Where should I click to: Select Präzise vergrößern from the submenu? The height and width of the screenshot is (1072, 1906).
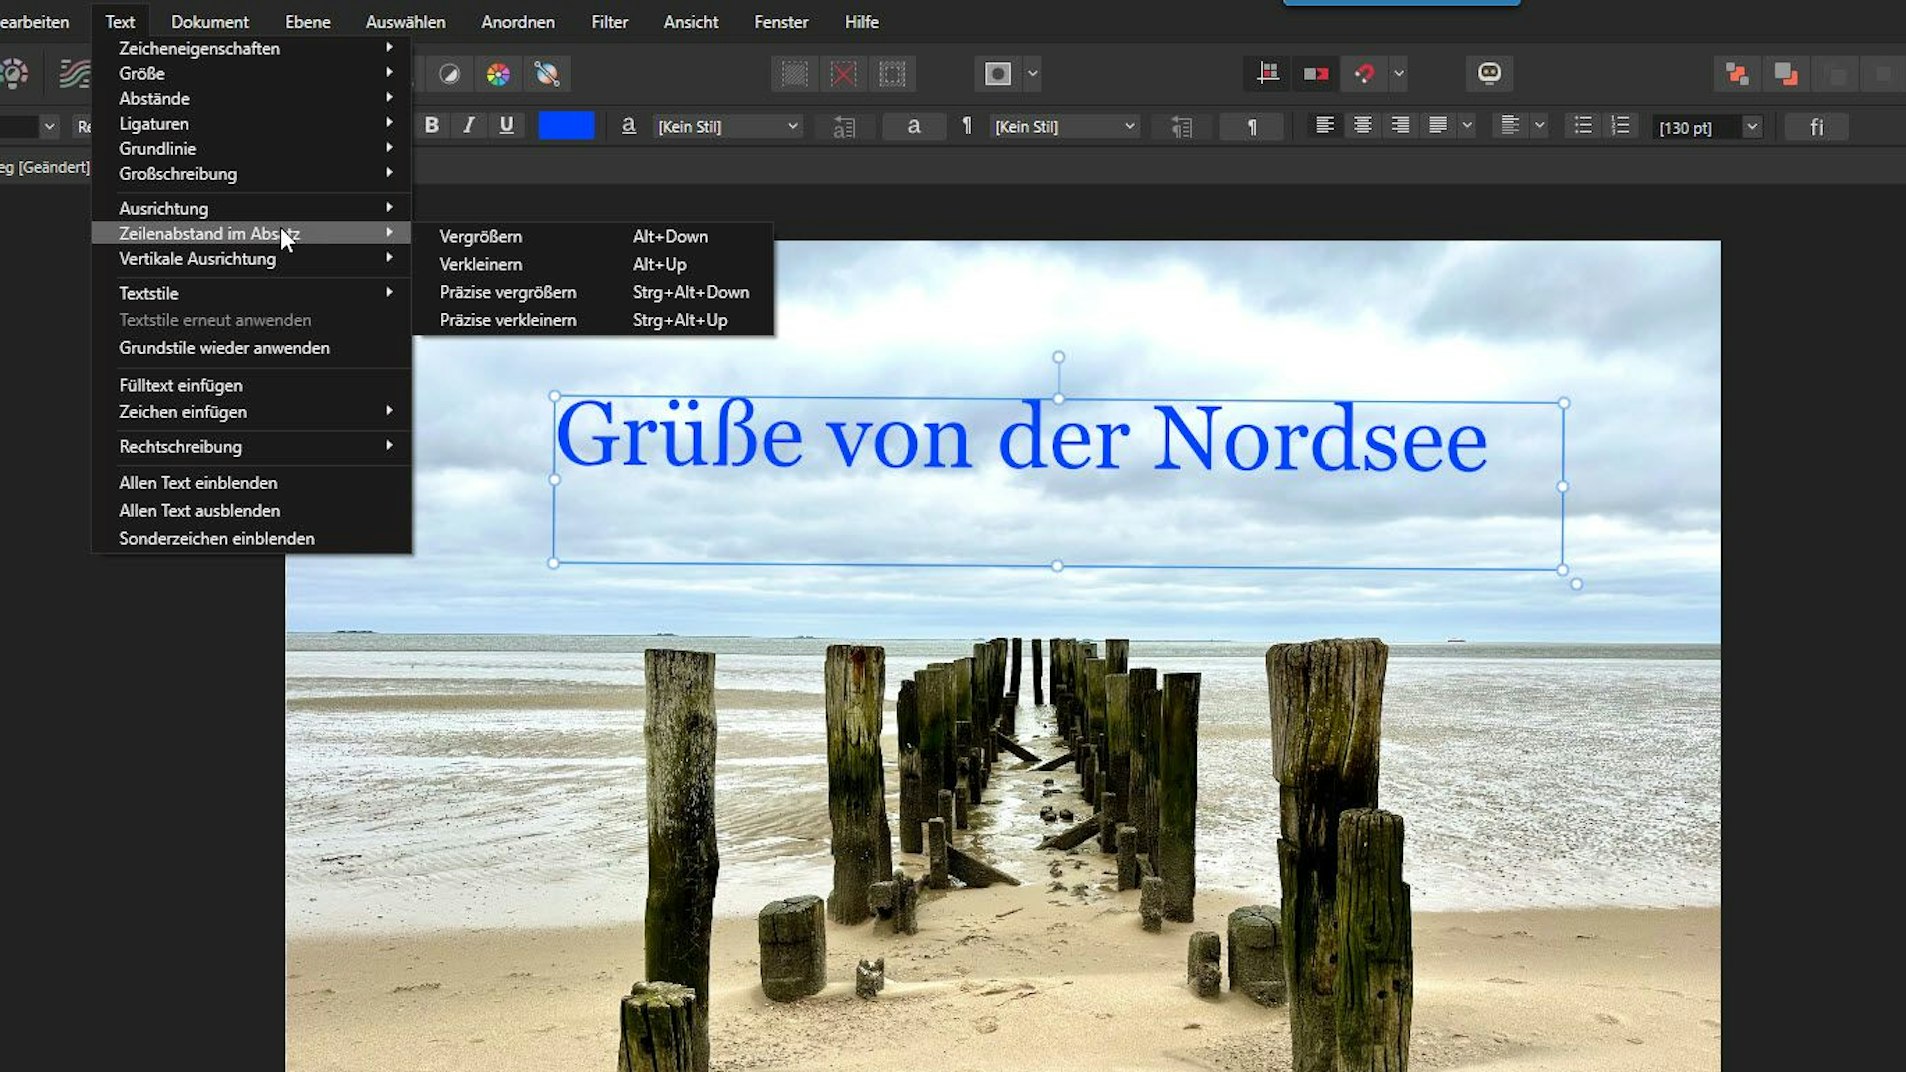pyautogui.click(x=508, y=292)
